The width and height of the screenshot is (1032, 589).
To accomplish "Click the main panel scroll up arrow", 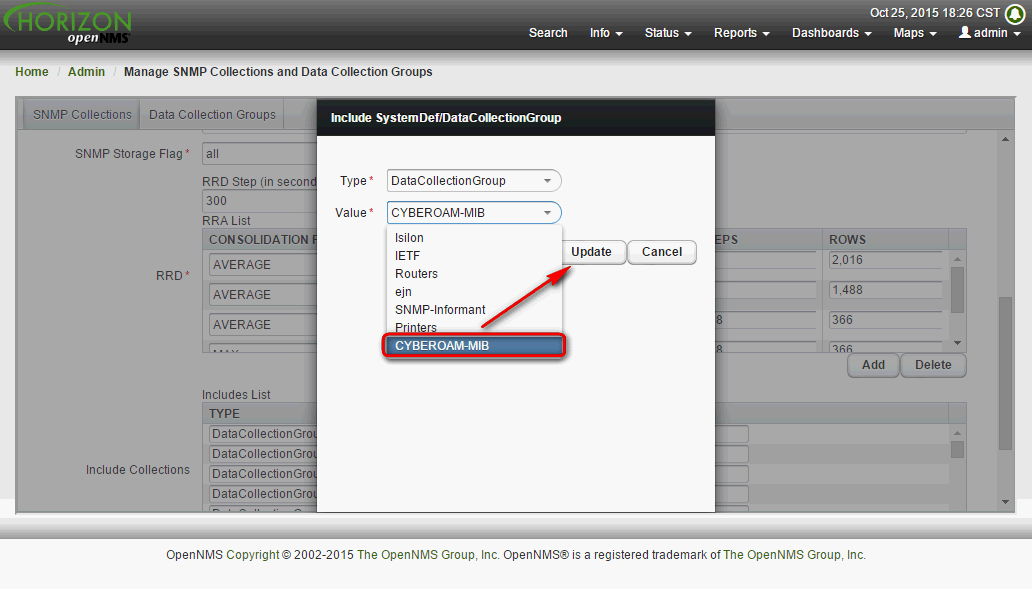I will [x=1005, y=140].
